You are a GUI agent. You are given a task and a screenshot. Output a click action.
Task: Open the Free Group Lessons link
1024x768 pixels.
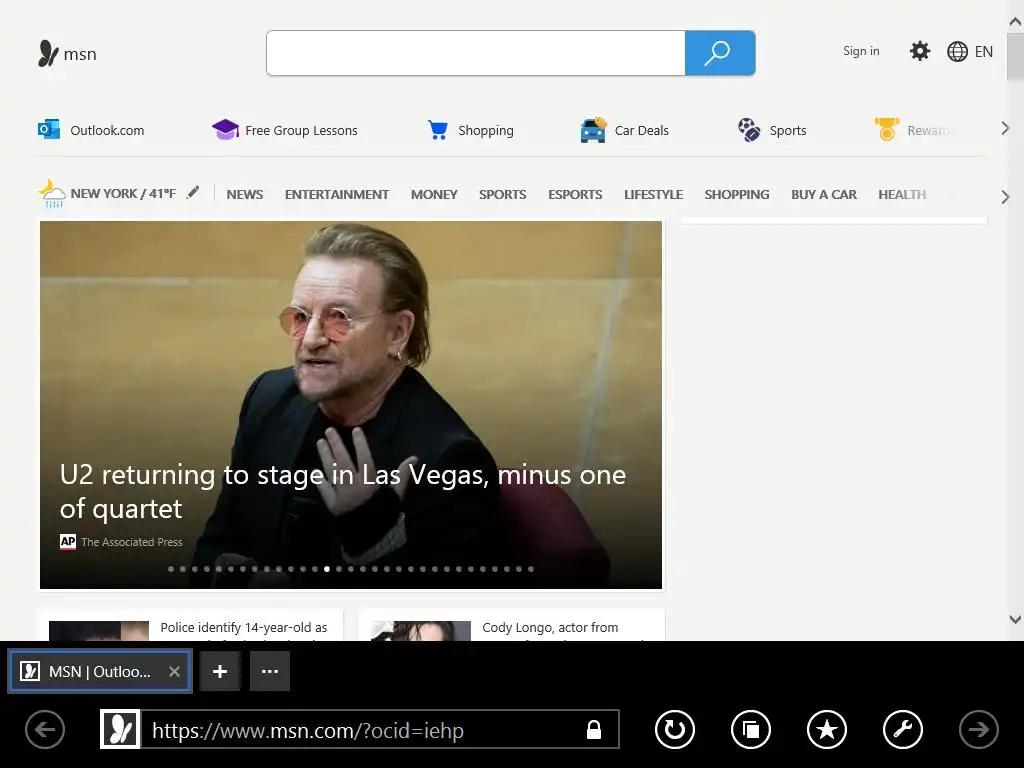pos(301,131)
